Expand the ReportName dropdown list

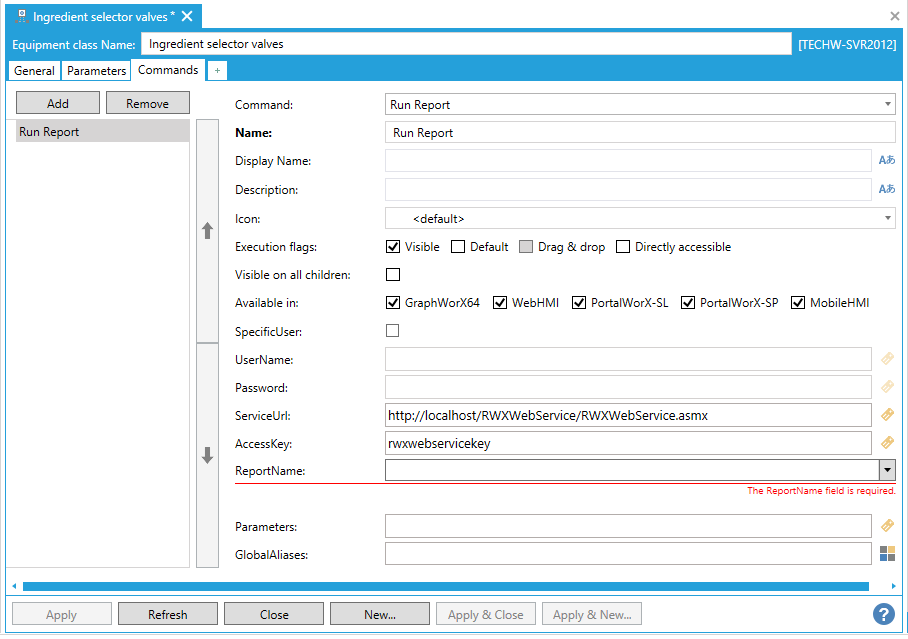tap(886, 470)
